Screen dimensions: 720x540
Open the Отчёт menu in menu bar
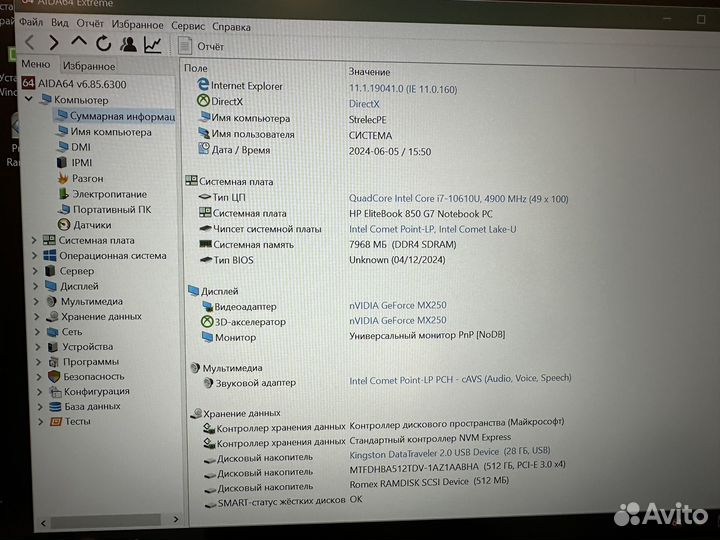[90, 23]
